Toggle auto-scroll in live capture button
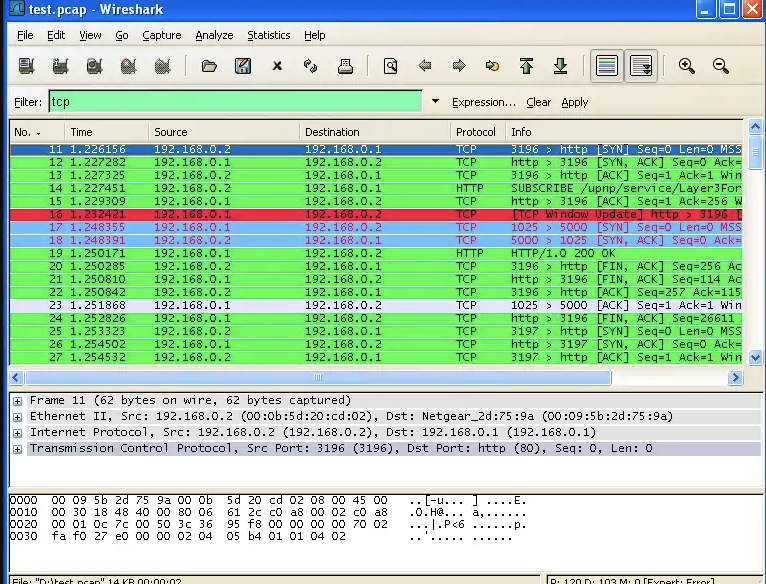 [x=641, y=66]
